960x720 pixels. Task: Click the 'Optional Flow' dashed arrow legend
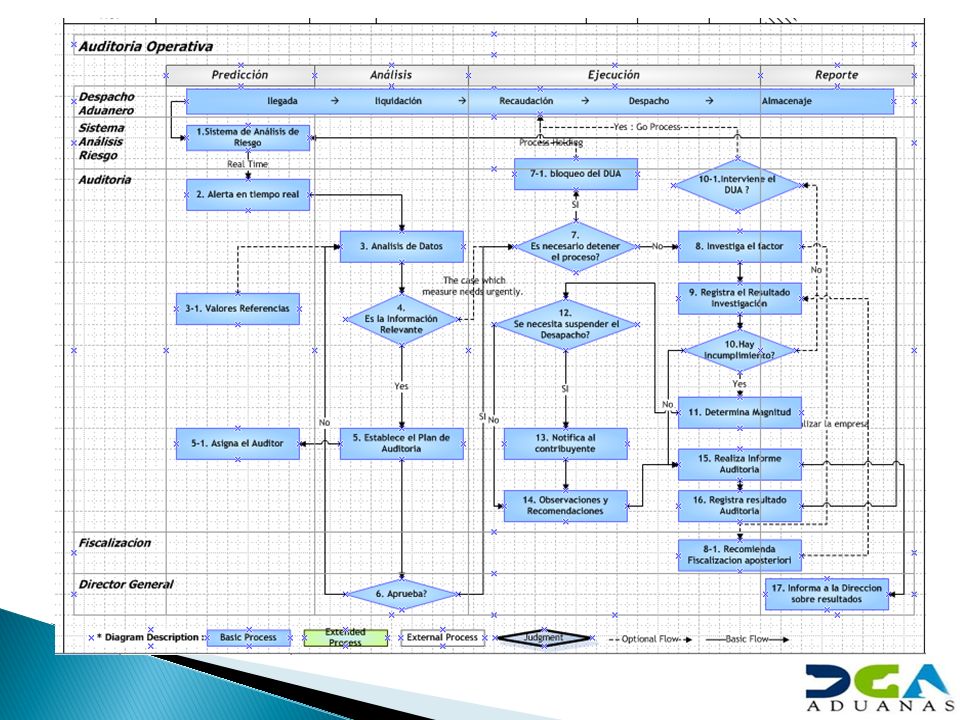(650, 639)
